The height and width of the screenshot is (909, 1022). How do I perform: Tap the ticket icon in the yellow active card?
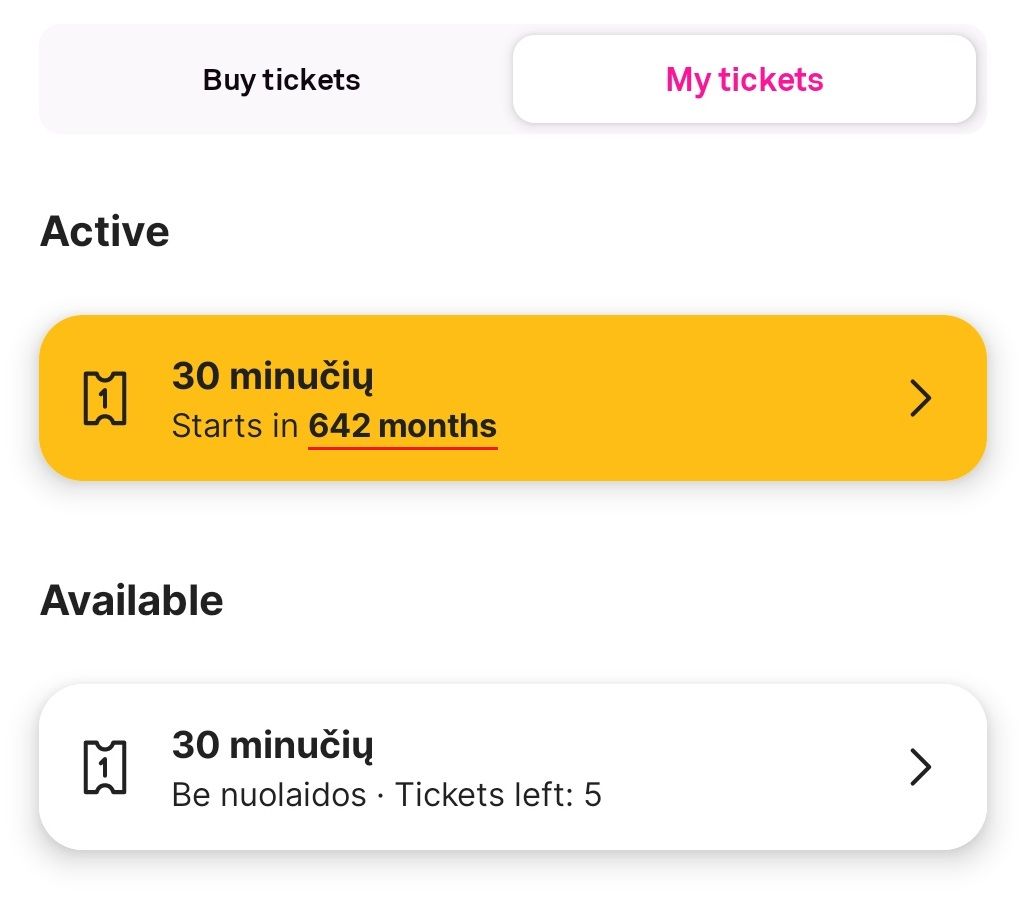point(104,398)
